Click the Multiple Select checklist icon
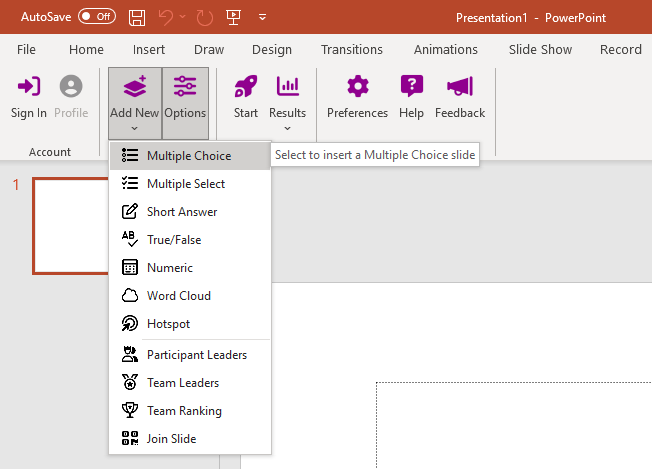Image resolution: width=652 pixels, height=469 pixels. click(130, 183)
